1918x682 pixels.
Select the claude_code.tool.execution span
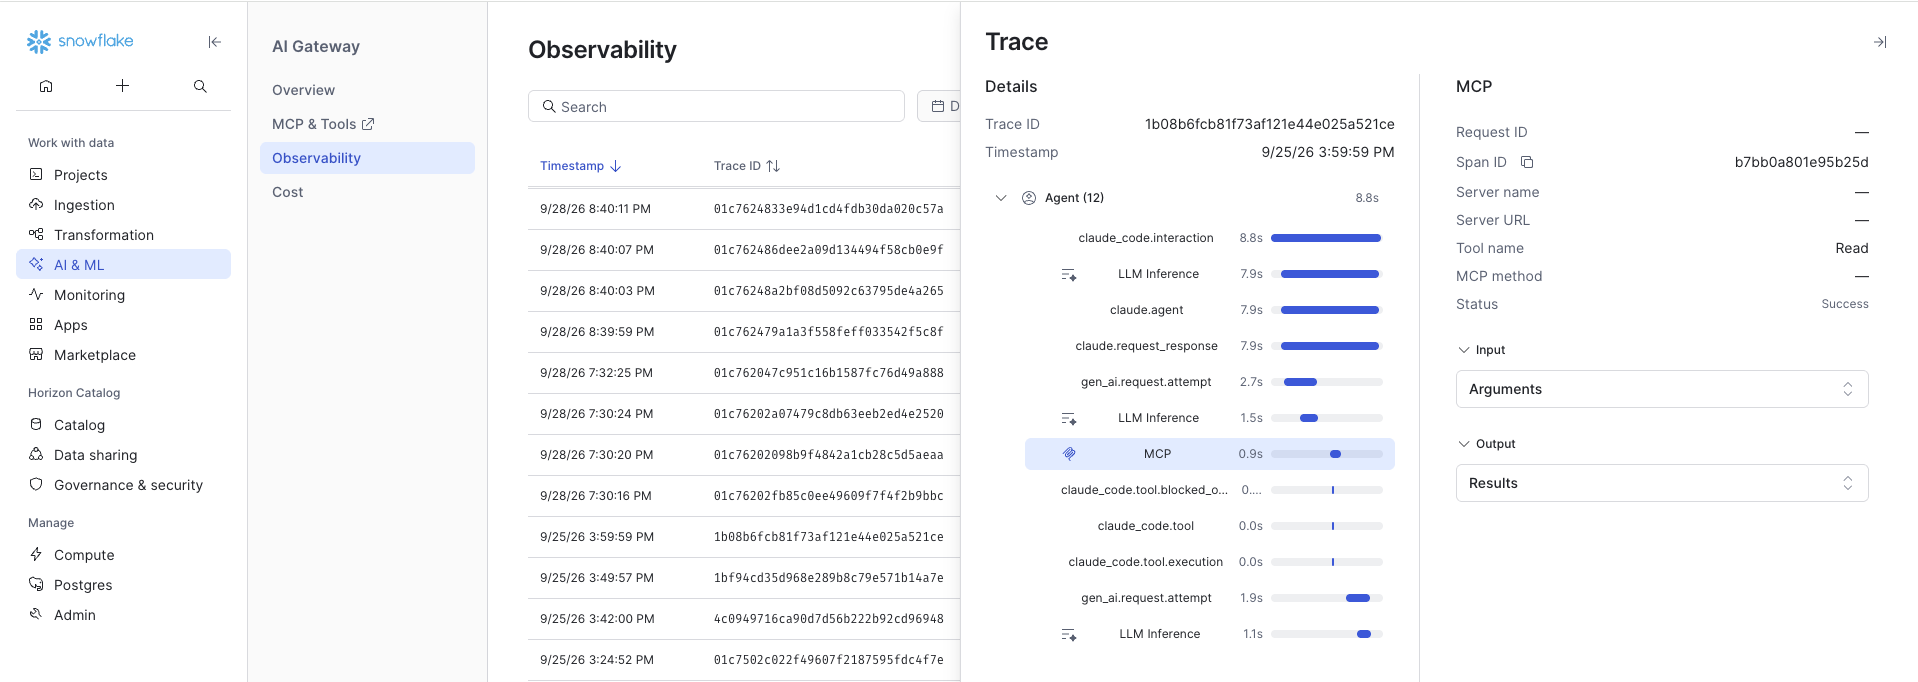click(1209, 562)
